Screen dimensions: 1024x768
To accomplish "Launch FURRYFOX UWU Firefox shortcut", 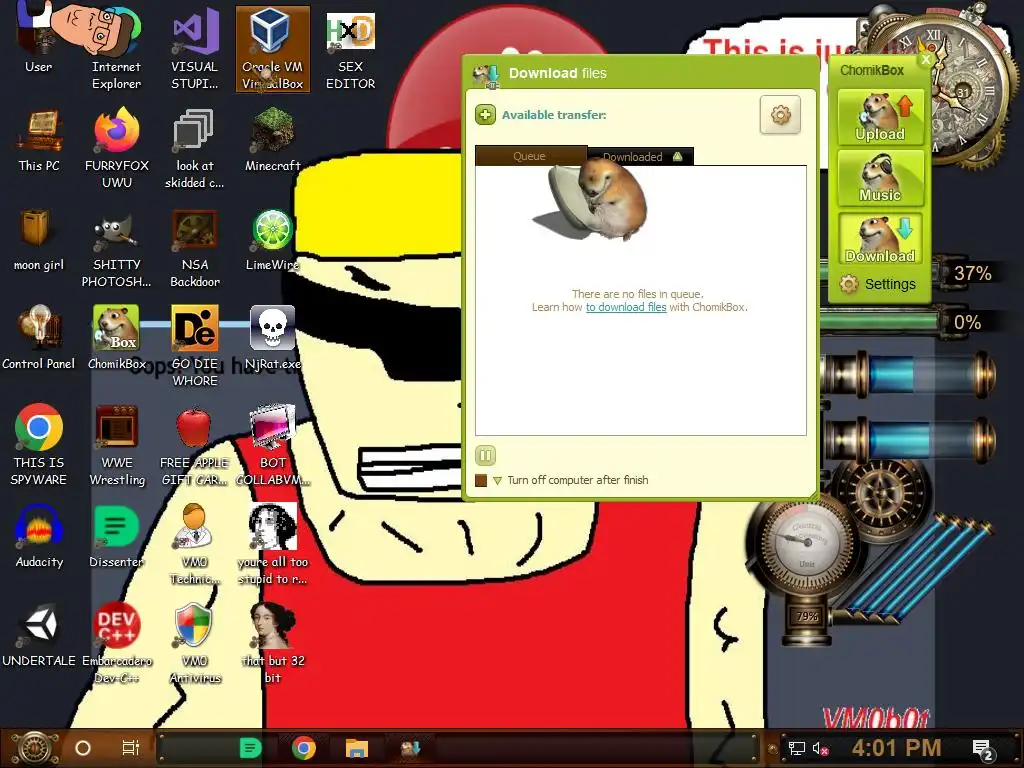I will [116, 148].
